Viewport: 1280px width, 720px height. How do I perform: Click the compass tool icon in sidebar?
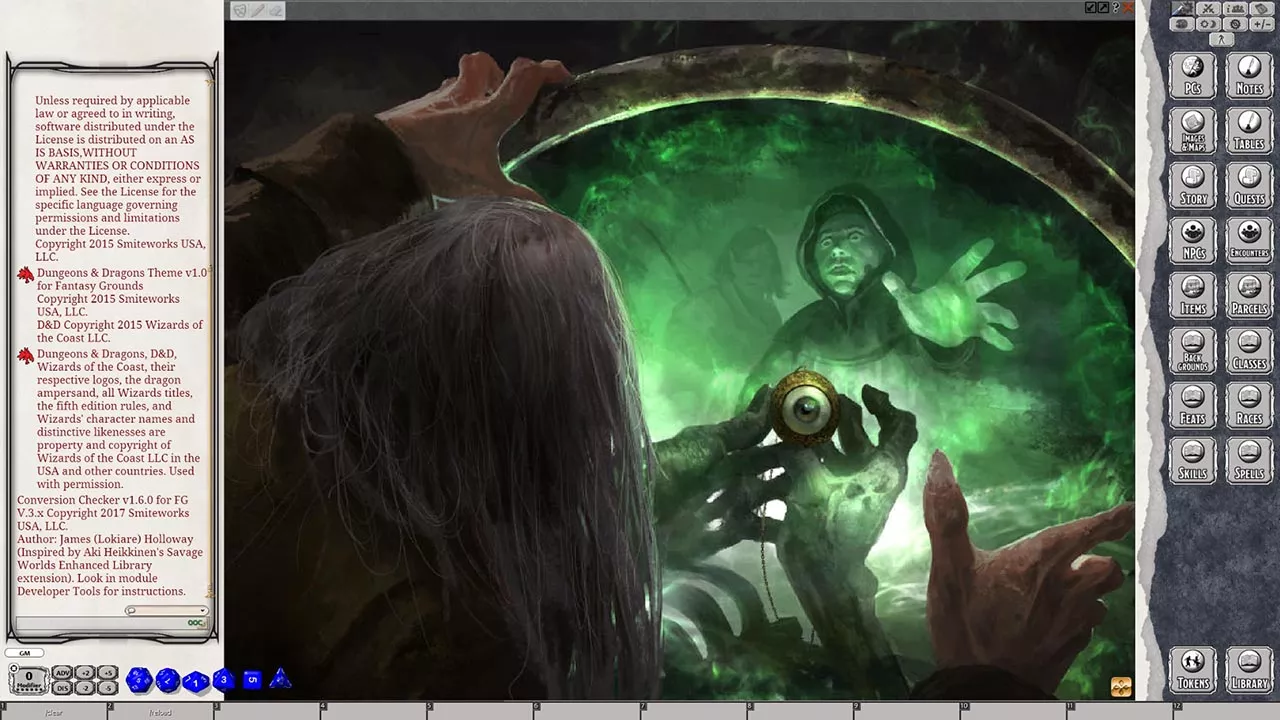tap(1221, 39)
